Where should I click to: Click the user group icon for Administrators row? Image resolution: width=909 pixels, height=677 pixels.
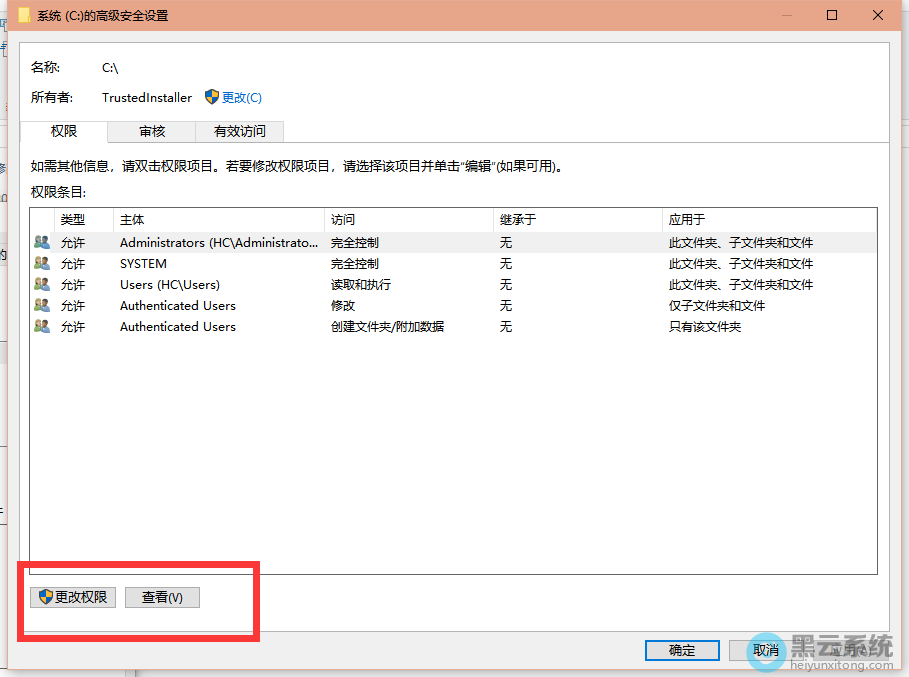[42, 242]
